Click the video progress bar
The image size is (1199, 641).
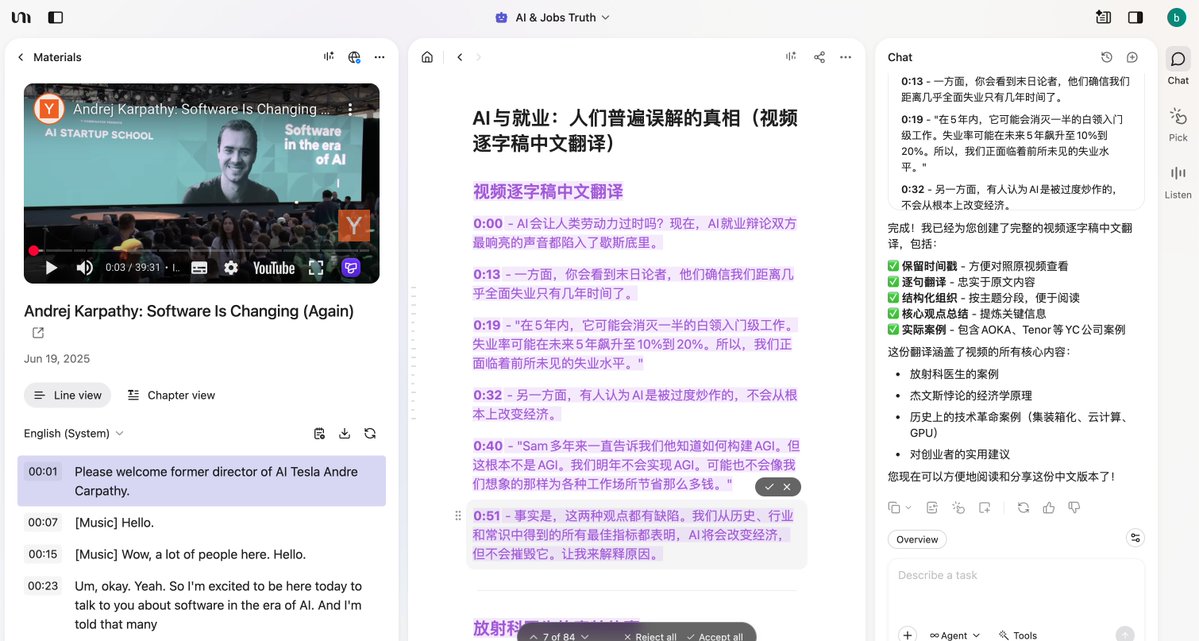(x=200, y=250)
